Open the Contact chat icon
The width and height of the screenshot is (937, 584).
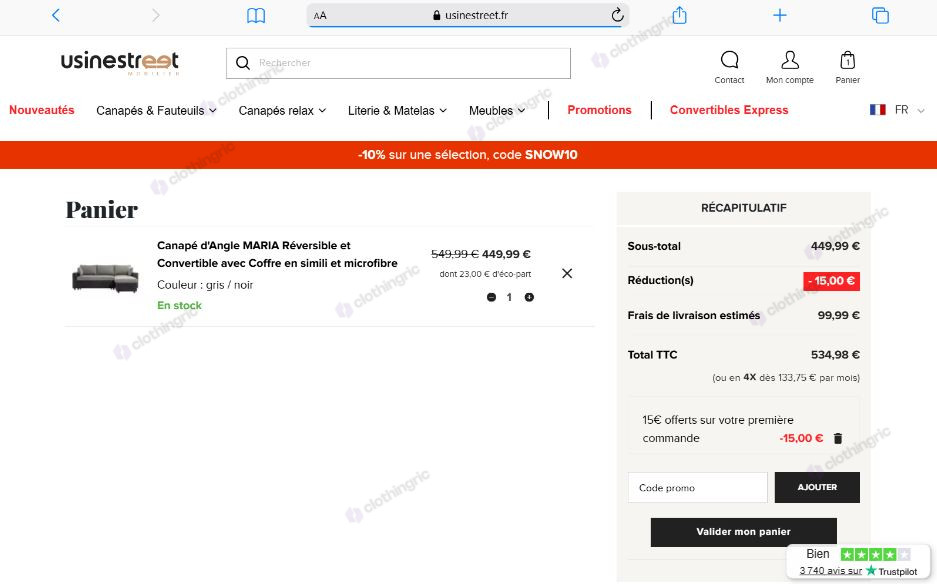pos(730,66)
